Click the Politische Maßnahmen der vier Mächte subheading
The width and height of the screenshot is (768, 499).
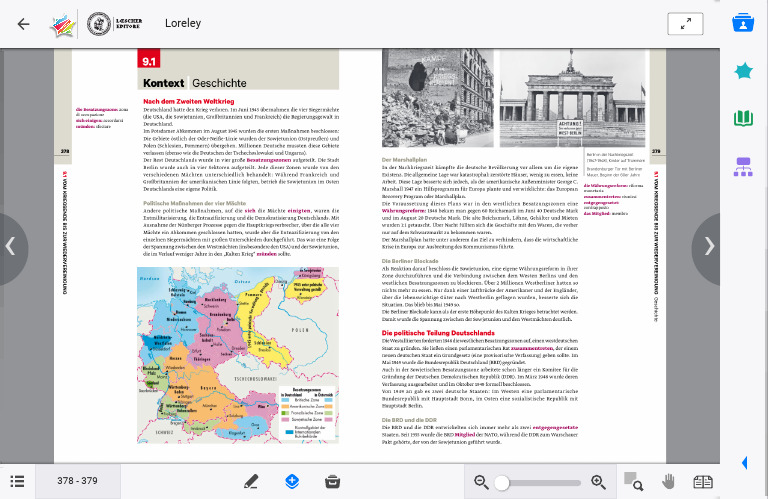tap(194, 203)
